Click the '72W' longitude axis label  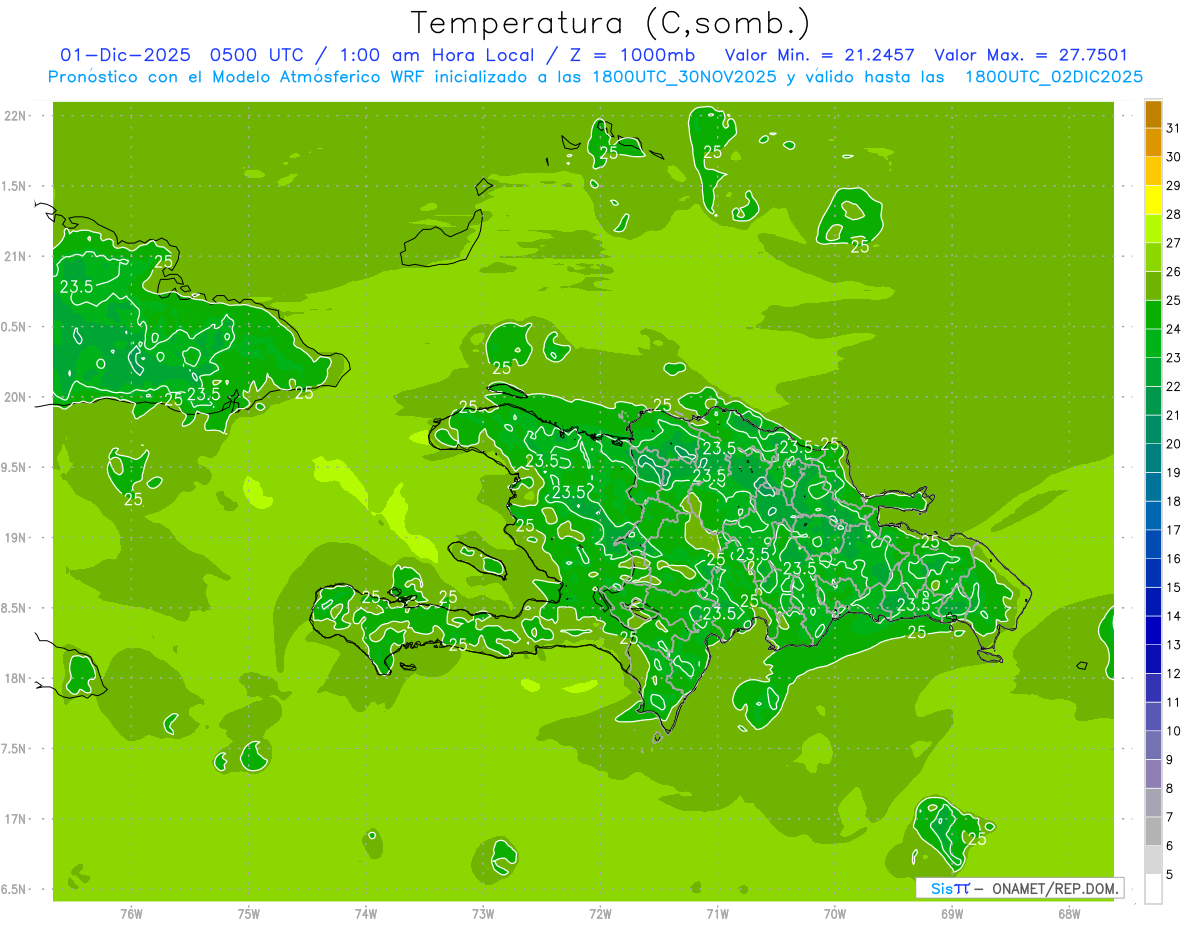(x=600, y=913)
